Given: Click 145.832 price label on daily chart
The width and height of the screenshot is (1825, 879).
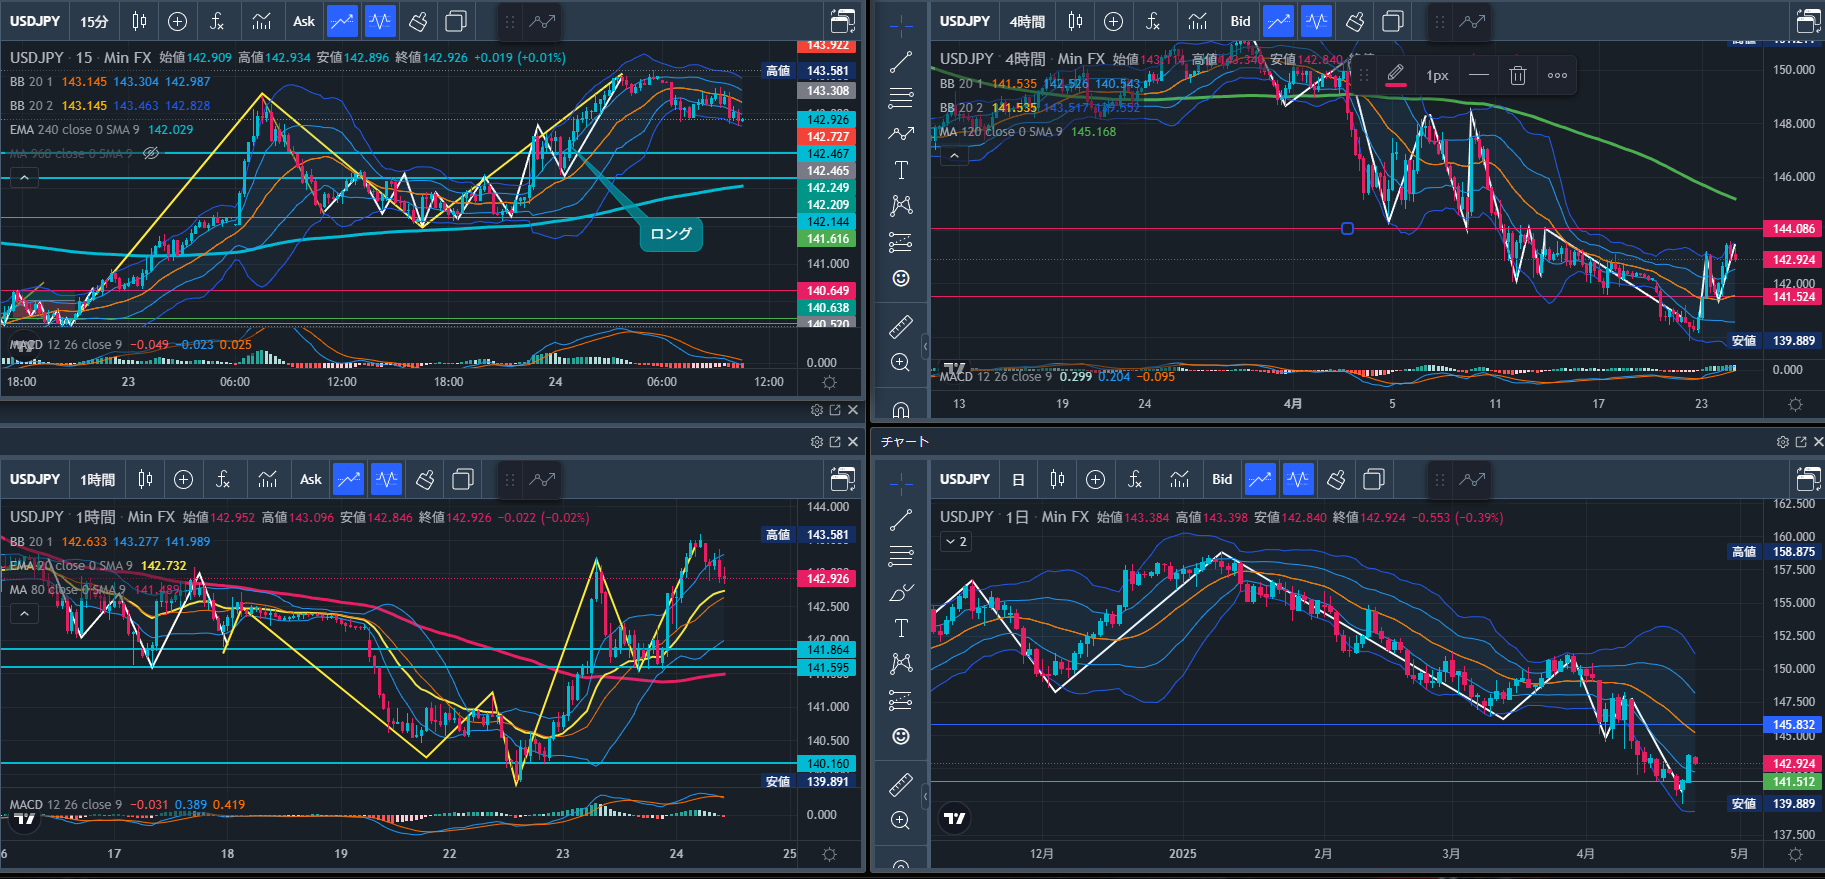Looking at the screenshot, I should [x=1794, y=725].
